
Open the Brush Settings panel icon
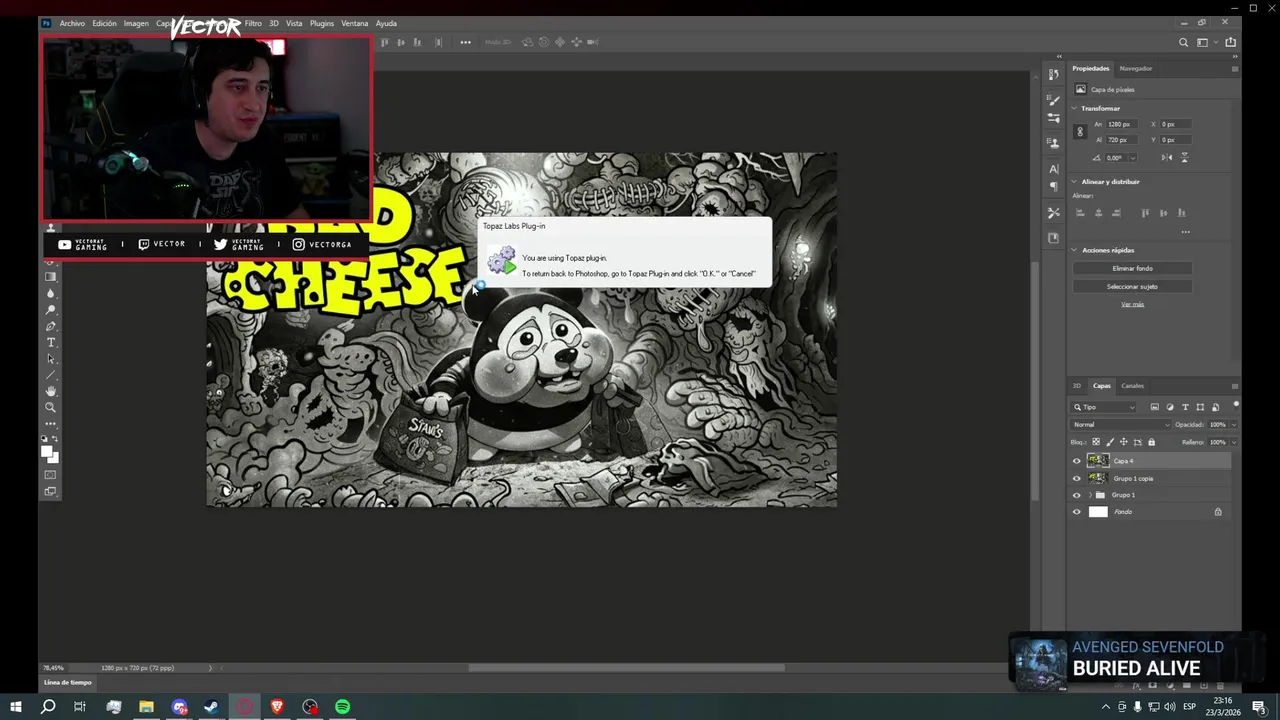pyautogui.click(x=1053, y=118)
